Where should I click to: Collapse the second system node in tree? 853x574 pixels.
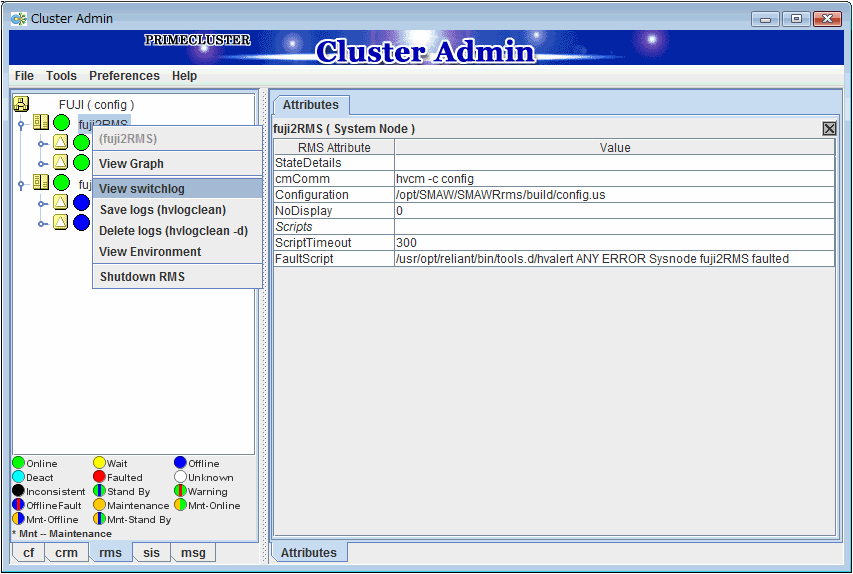click(21, 185)
